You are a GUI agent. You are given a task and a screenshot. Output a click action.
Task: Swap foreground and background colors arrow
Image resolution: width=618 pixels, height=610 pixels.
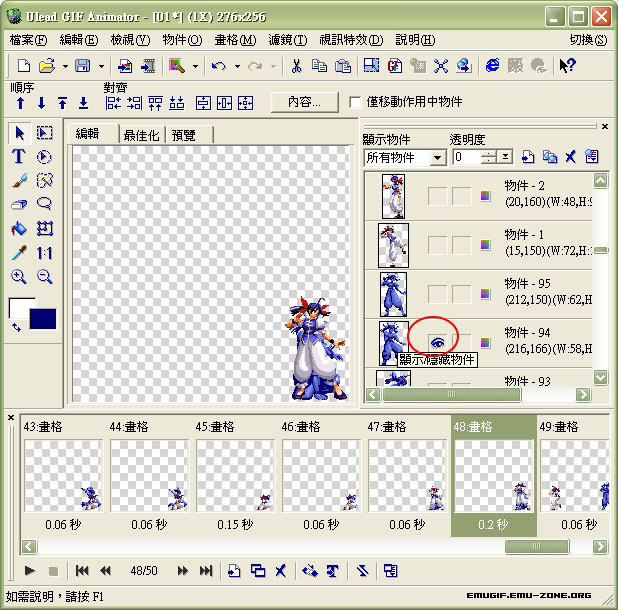16,327
